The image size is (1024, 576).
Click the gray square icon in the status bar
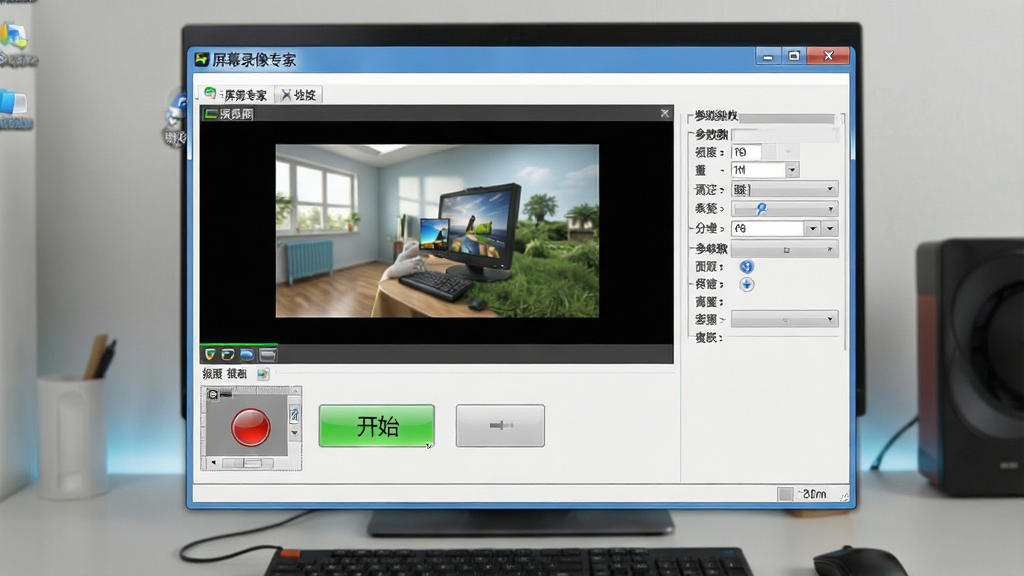coord(786,494)
